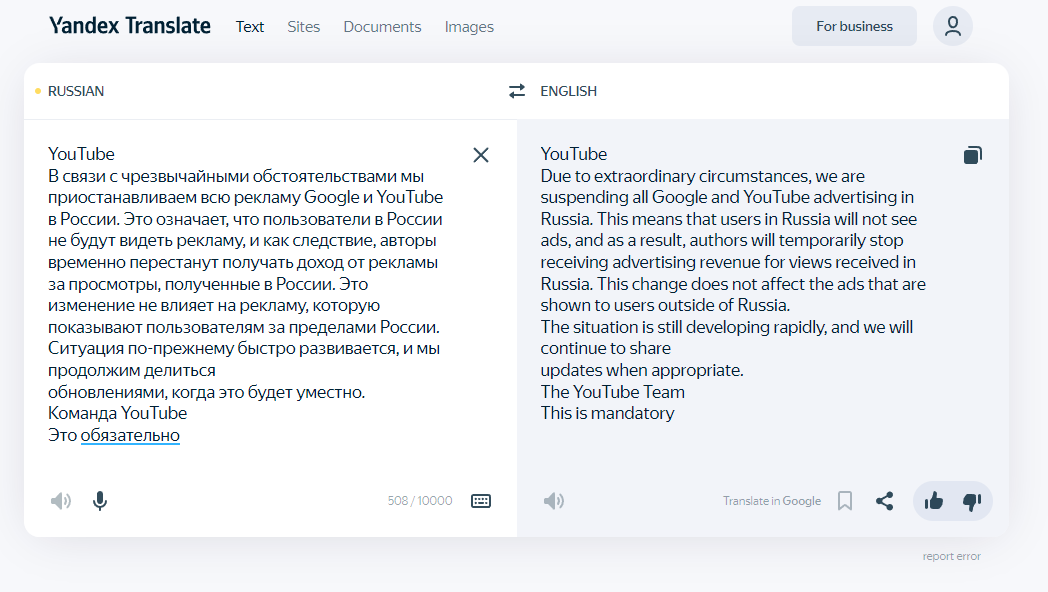Screen dimensions: 1048x592
Task: Click the For business button
Action: pos(854,27)
